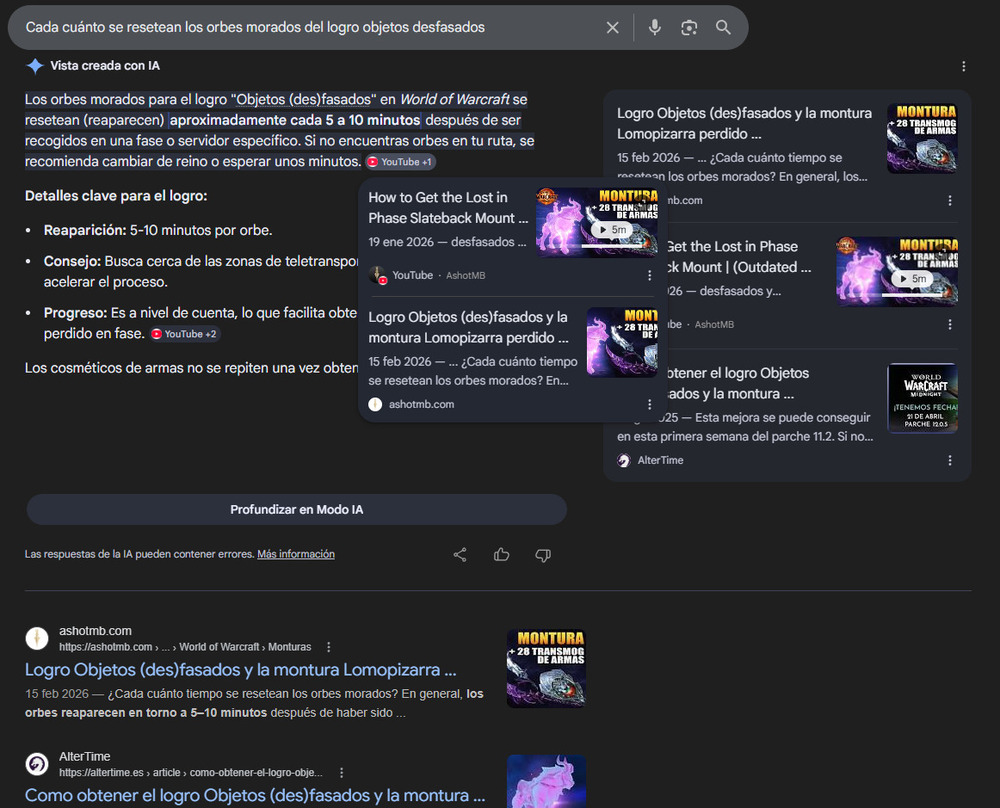The image size is (1000, 808).
Task: Open the YouTube +1 source chip
Action: click(x=400, y=162)
